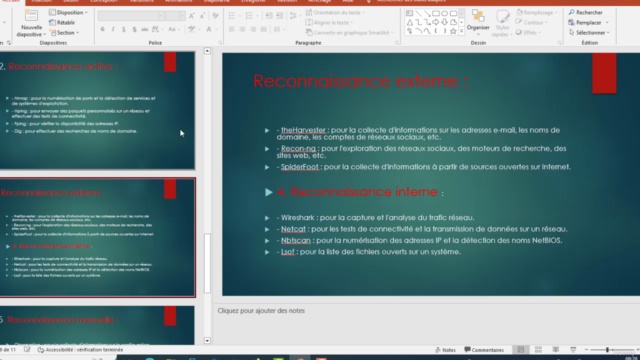This screenshot has height=360, width=640.
Task: Toggle italic (I) formatting
Action: (x=113, y=29)
